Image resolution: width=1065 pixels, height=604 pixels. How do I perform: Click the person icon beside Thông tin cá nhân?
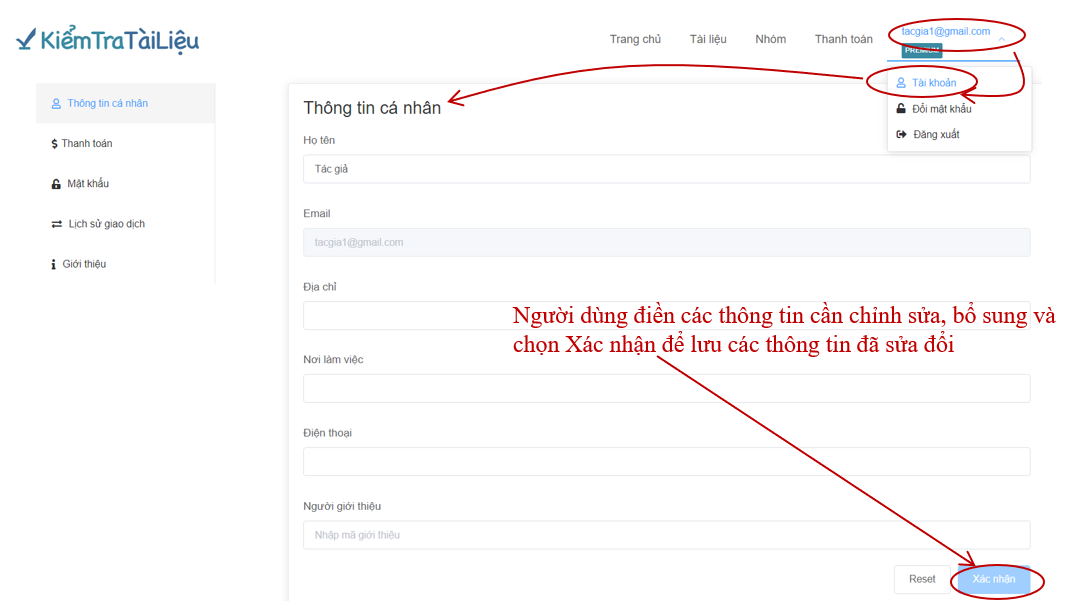[56, 104]
